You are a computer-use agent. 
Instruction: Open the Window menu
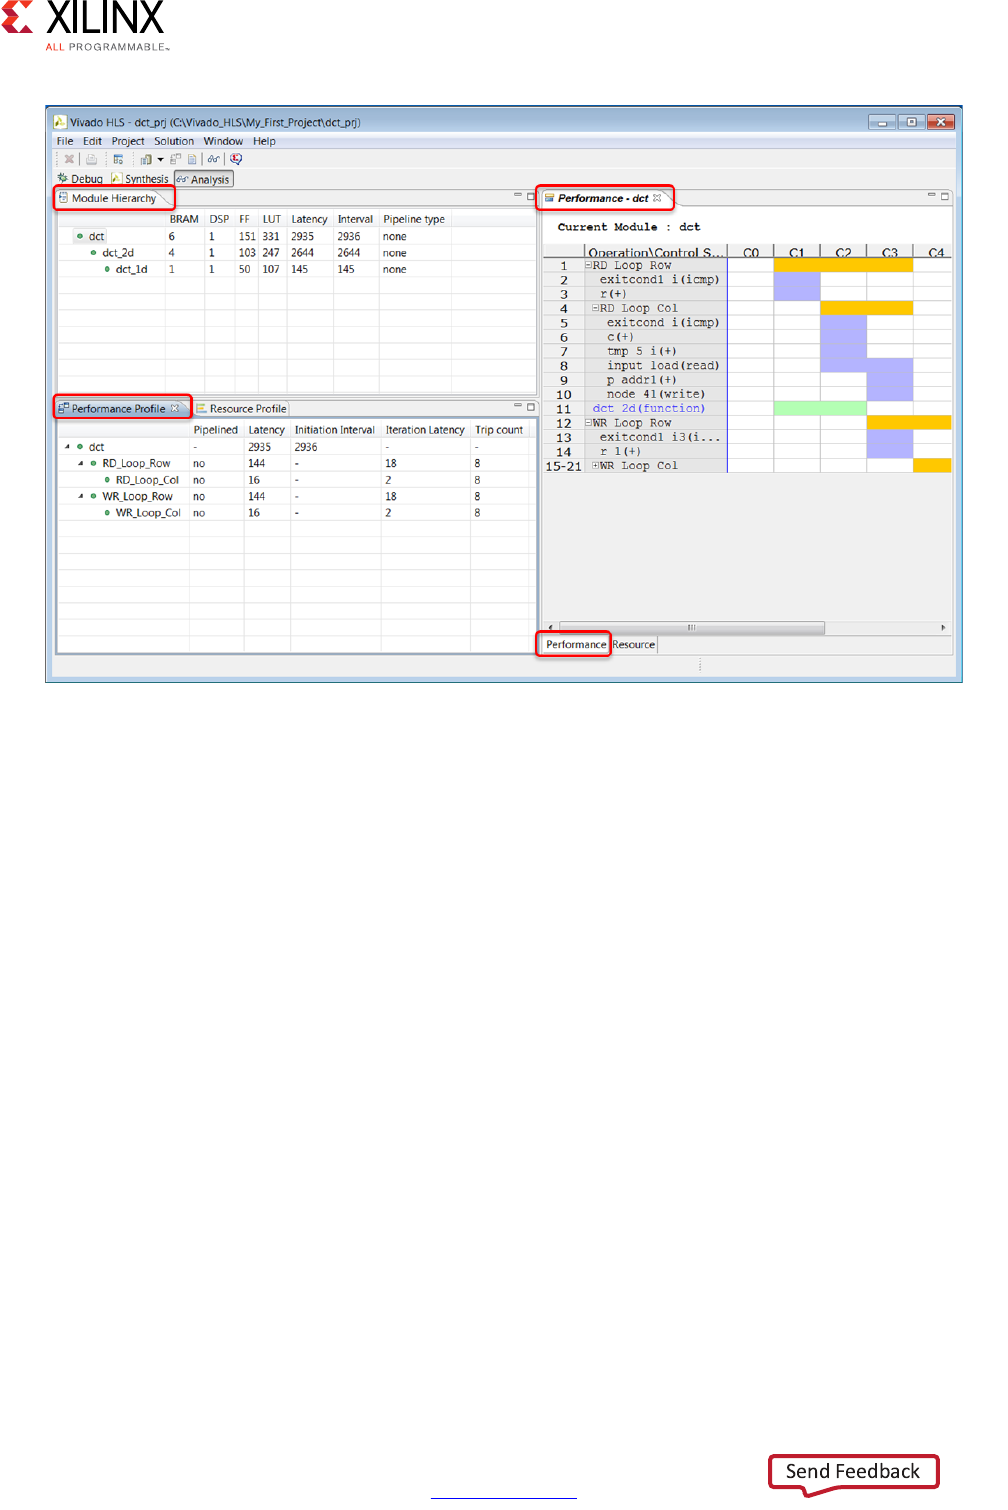point(223,141)
